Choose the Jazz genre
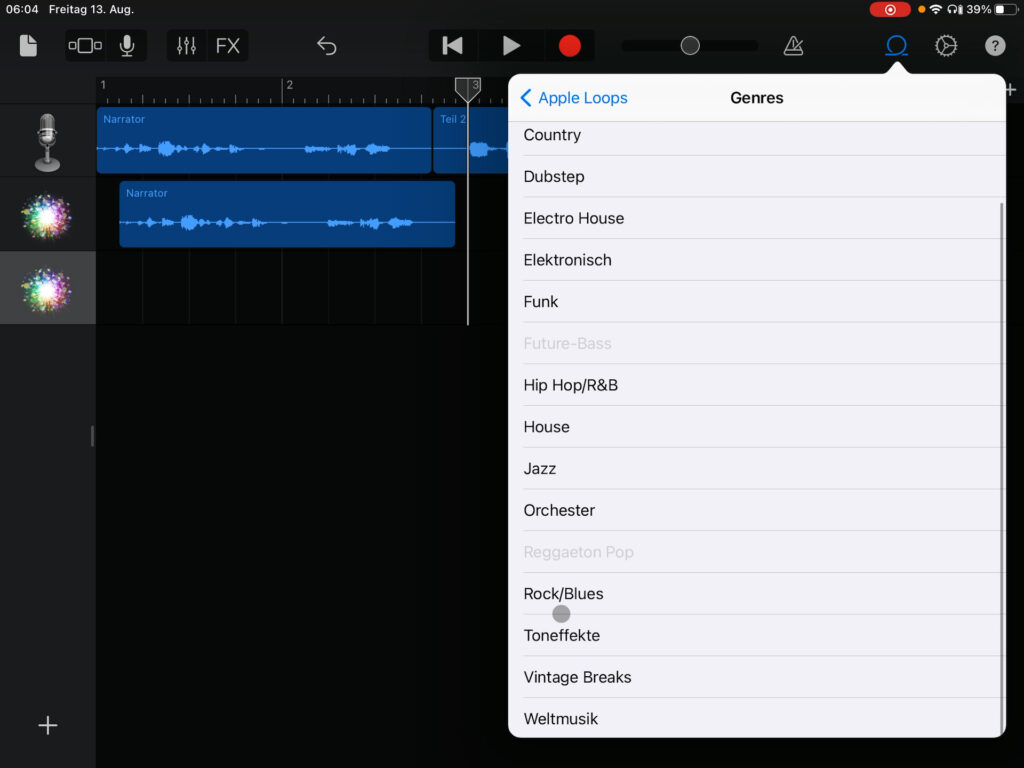The image size is (1024, 768). [x=540, y=468]
